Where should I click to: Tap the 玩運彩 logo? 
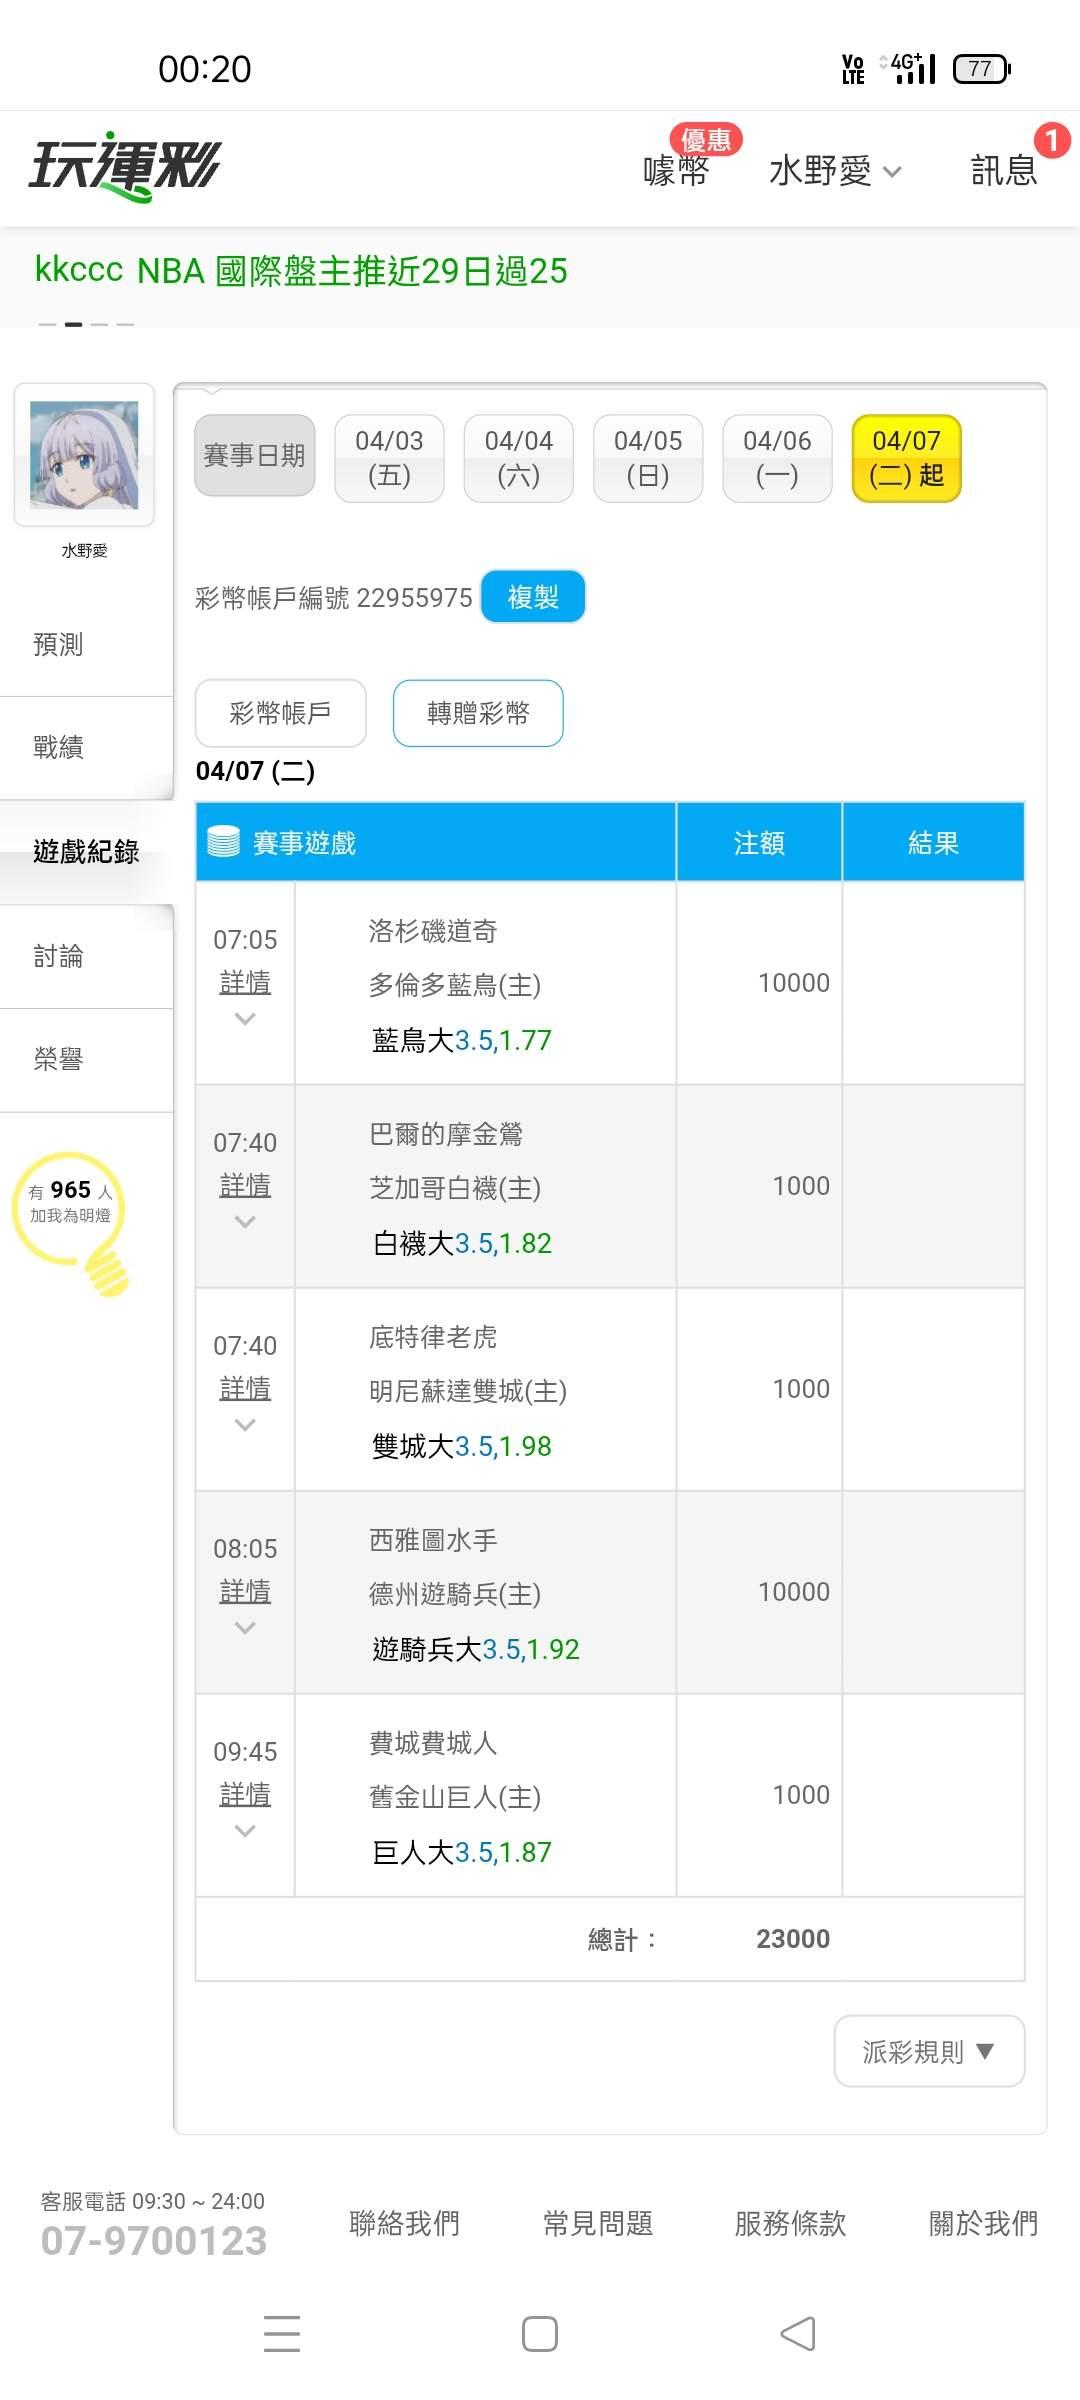point(125,166)
